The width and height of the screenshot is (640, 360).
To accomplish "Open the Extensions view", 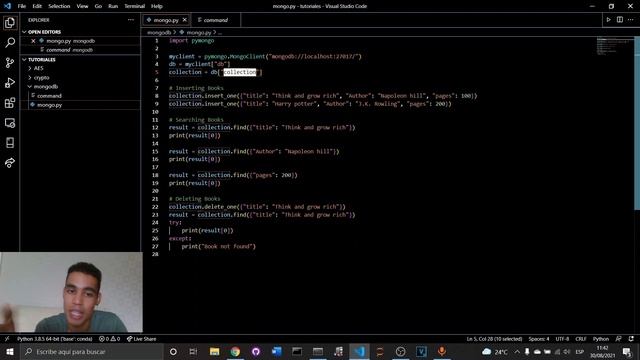I will coord(10,102).
